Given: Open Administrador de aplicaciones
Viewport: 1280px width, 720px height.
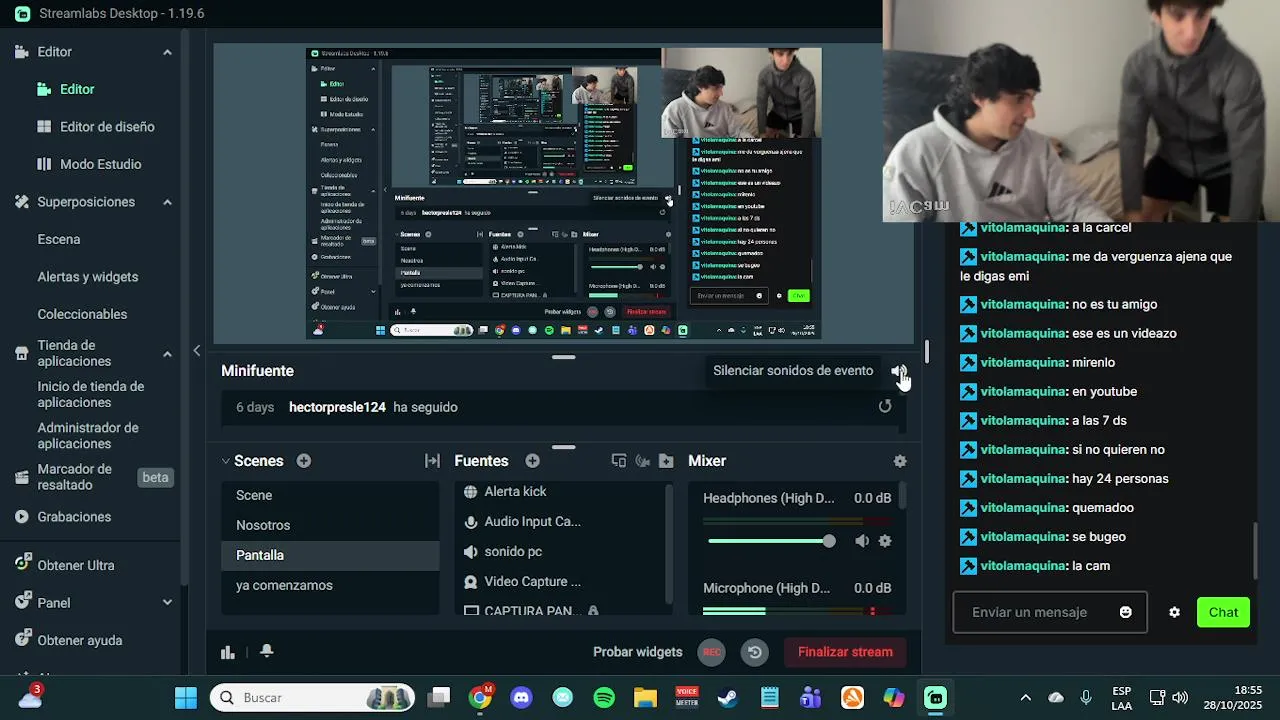Looking at the screenshot, I should point(88,435).
